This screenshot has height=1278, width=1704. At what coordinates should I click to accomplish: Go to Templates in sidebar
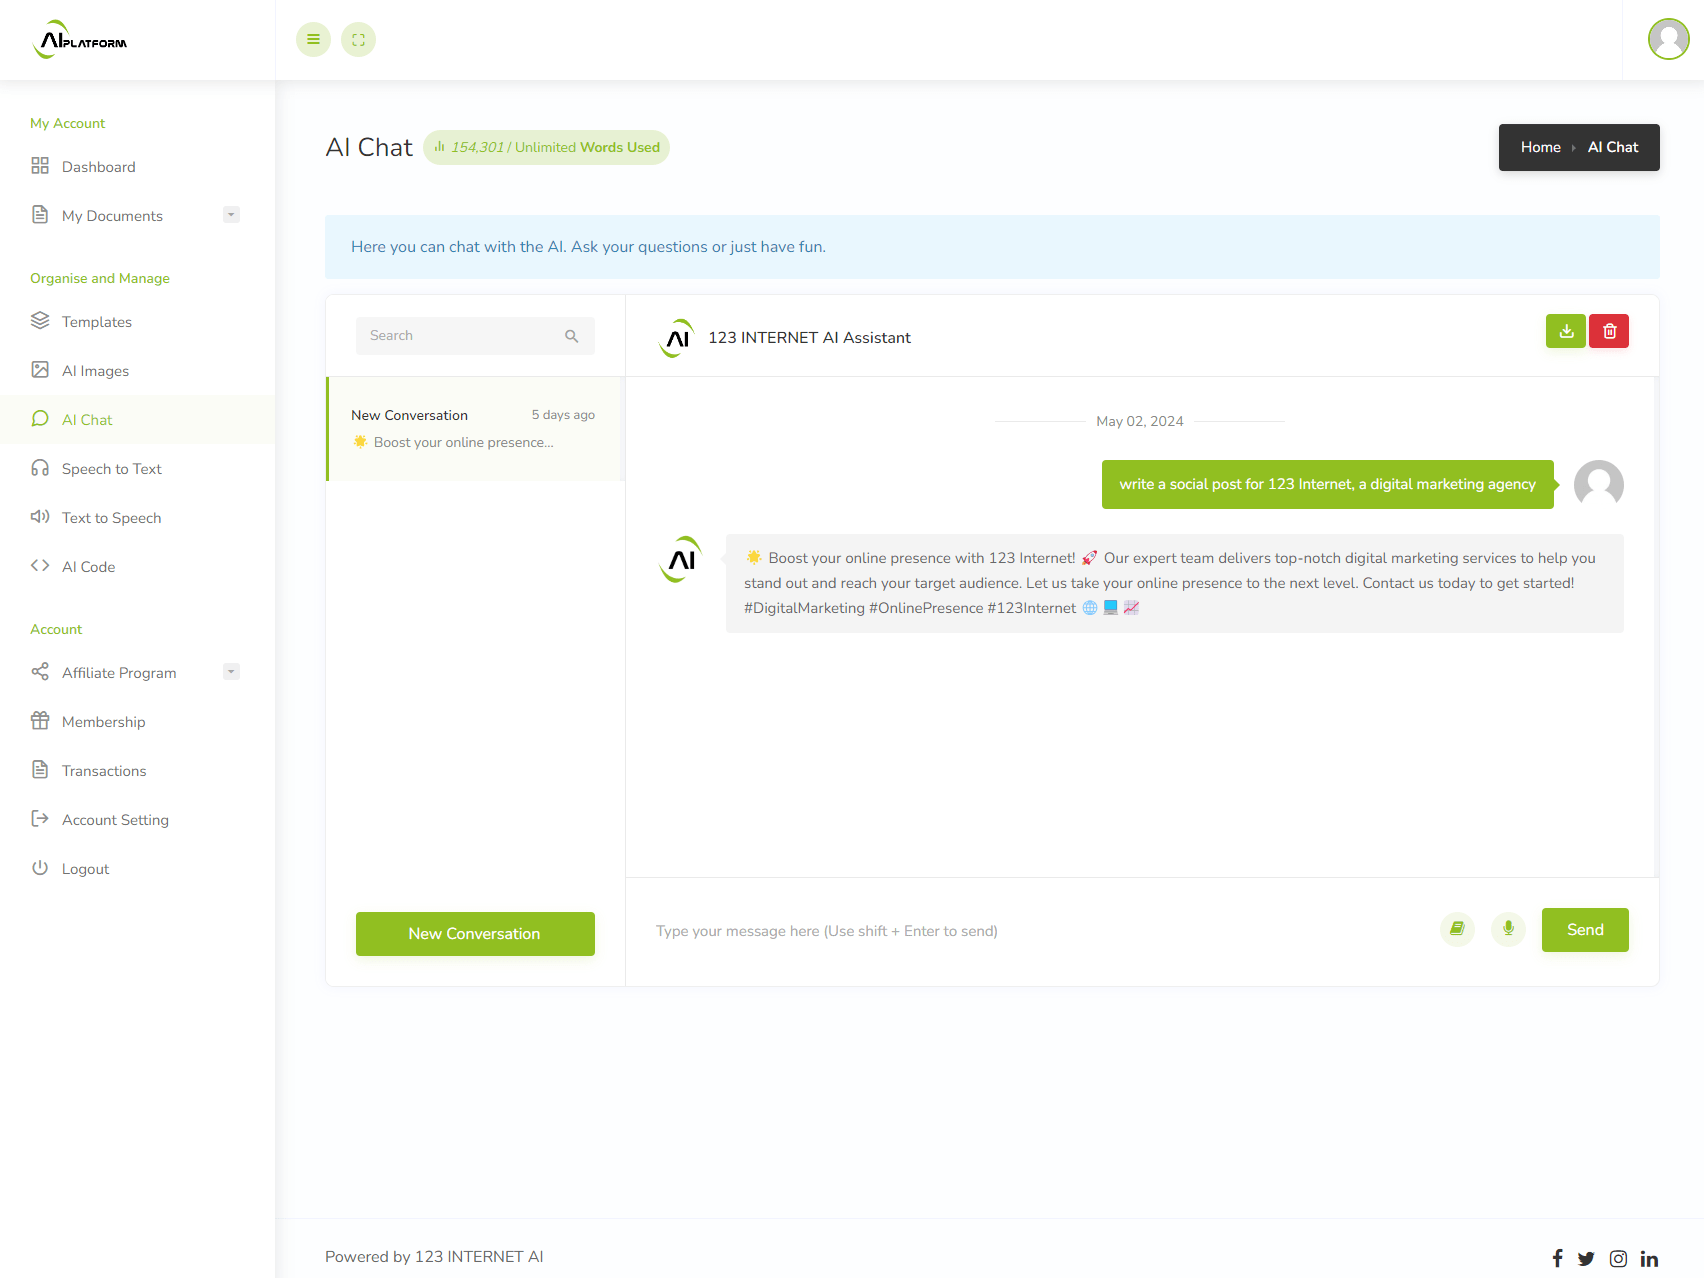(x=97, y=322)
